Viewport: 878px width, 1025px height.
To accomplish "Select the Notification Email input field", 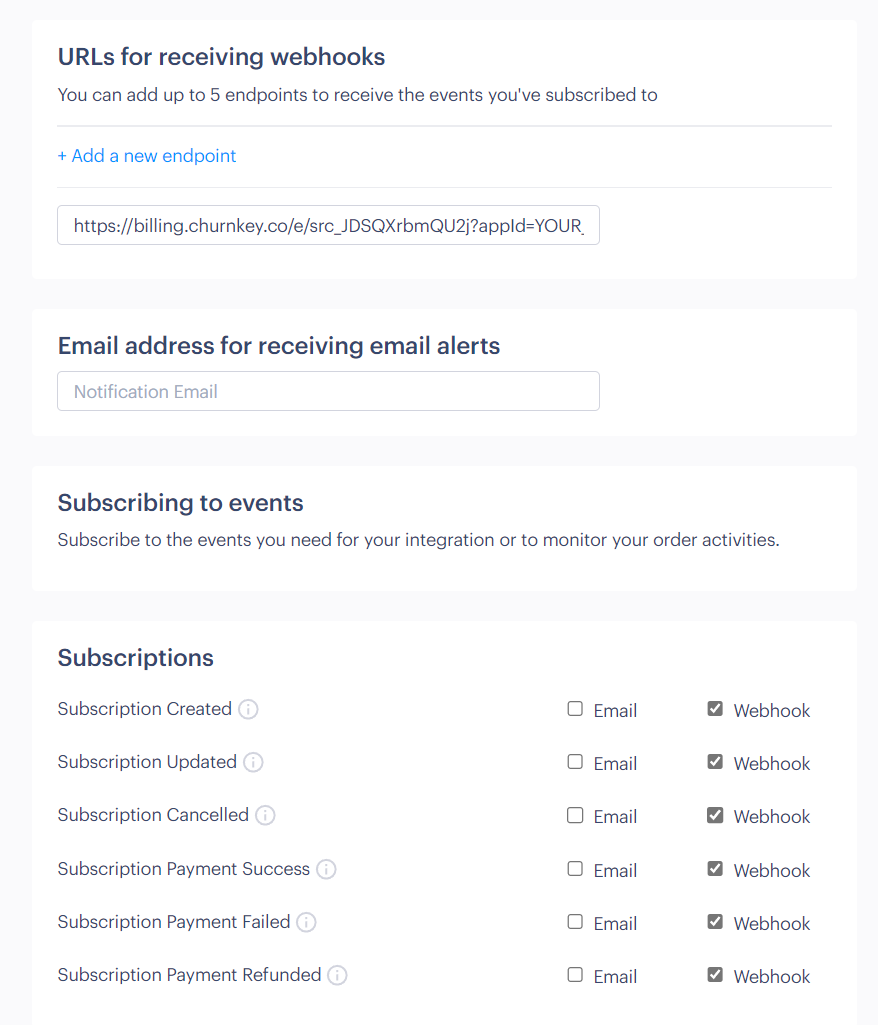I will click(328, 391).
